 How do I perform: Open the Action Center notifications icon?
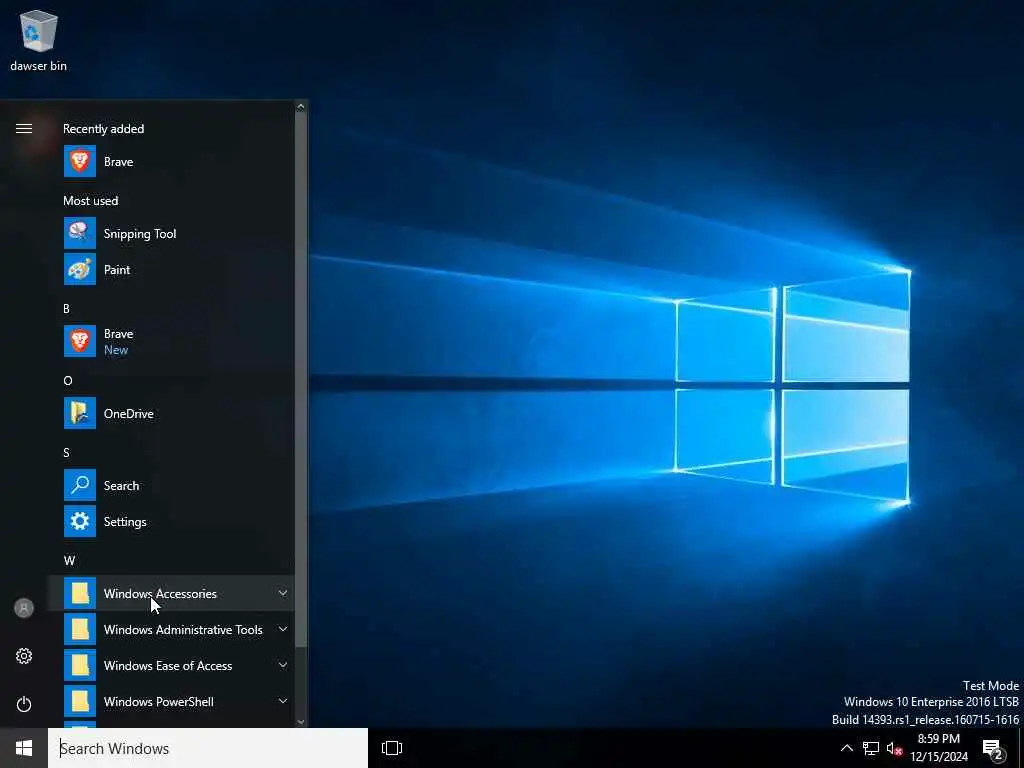click(x=993, y=749)
